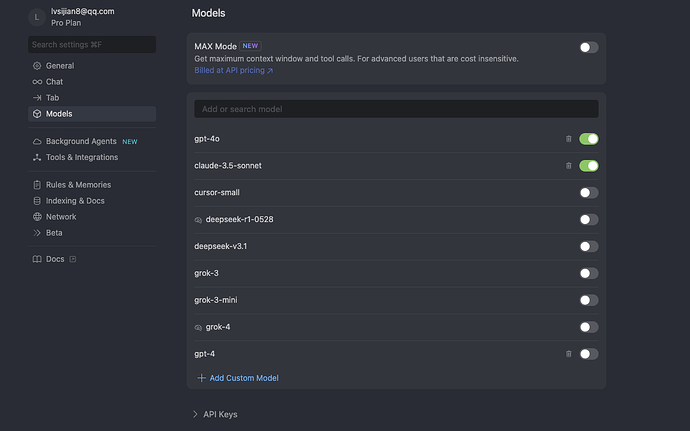Open Network settings

click(92, 217)
